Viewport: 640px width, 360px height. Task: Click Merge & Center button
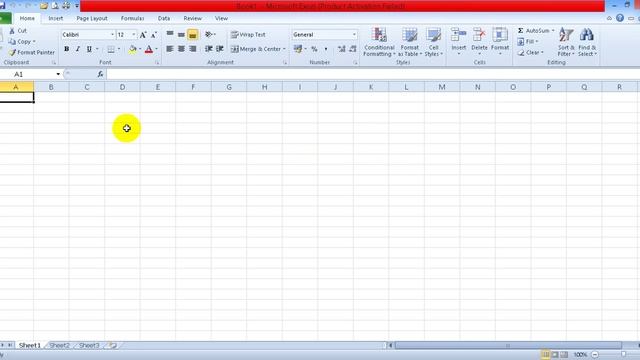coord(256,49)
